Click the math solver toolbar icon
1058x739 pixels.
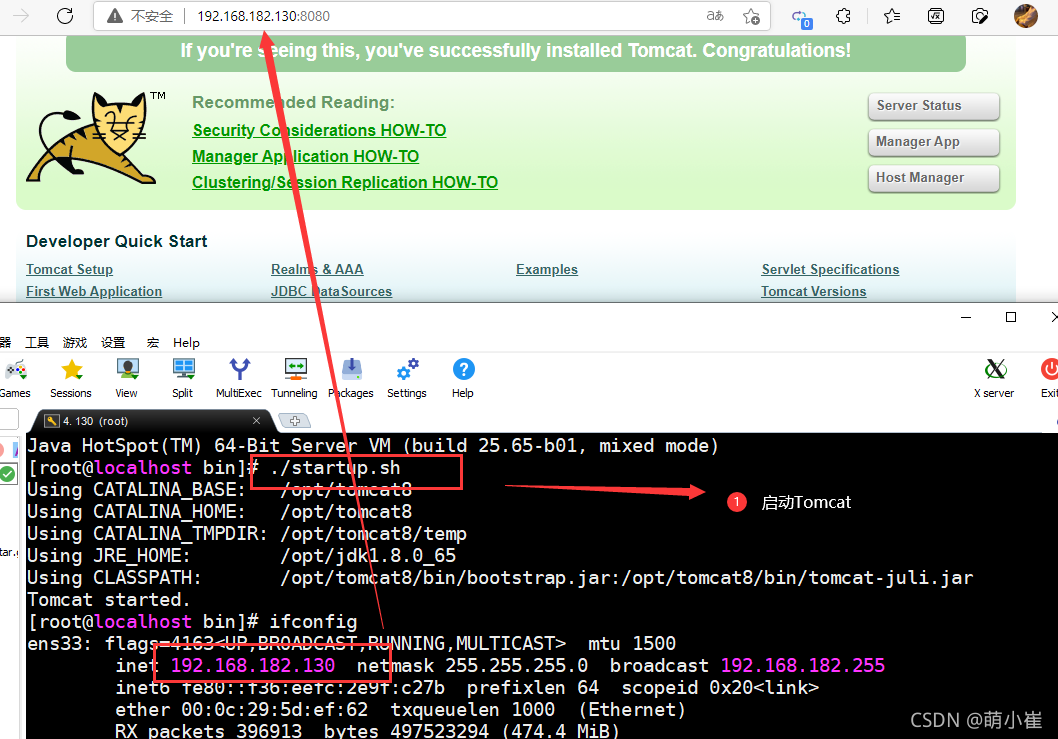(x=936, y=16)
